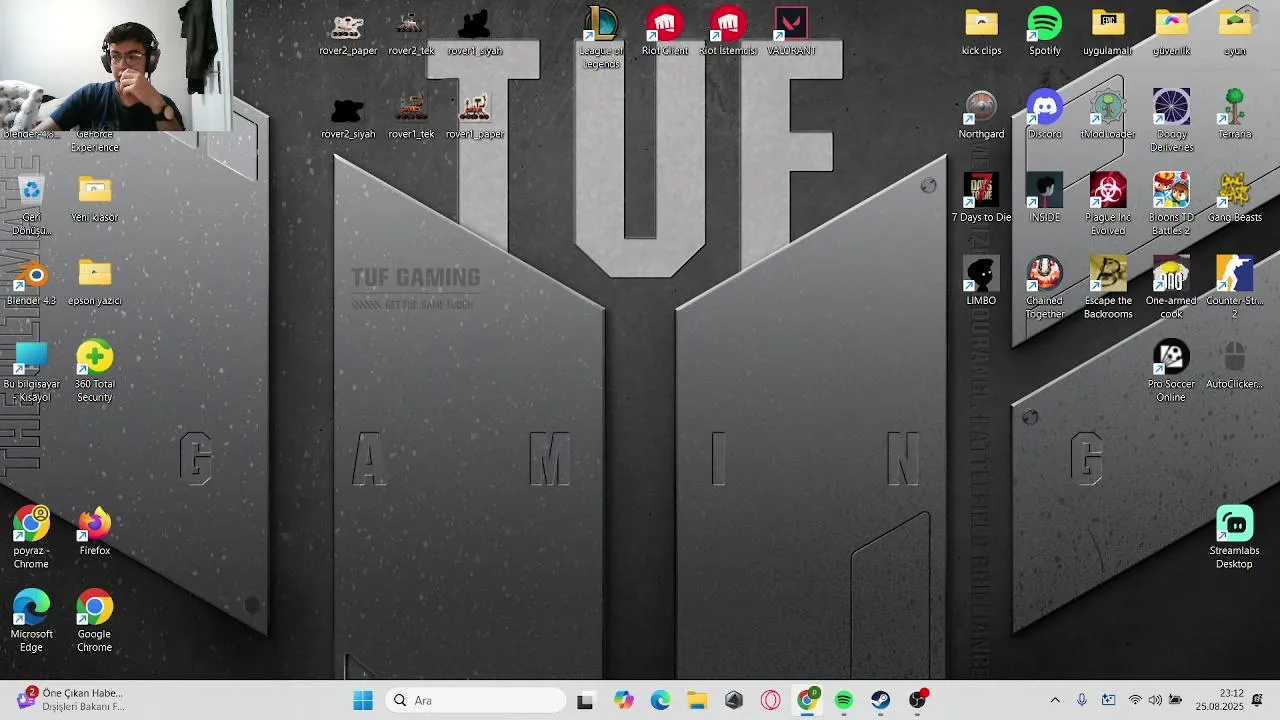The width and height of the screenshot is (1280, 720).
Task: Open File Explorer from the taskbar
Action: pos(697,700)
